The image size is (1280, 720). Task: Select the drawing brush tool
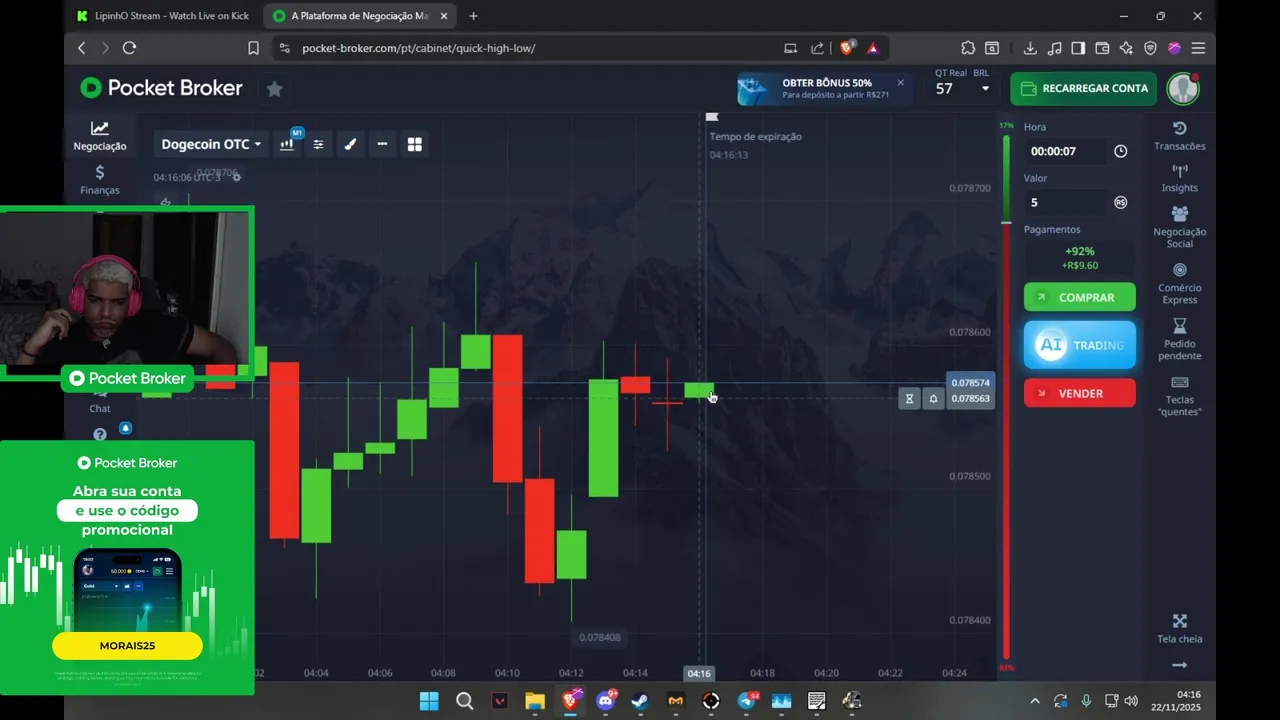pos(350,144)
